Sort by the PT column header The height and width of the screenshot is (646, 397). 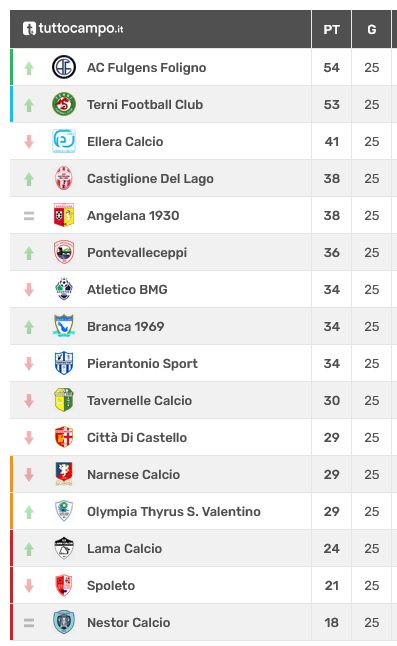coord(332,29)
